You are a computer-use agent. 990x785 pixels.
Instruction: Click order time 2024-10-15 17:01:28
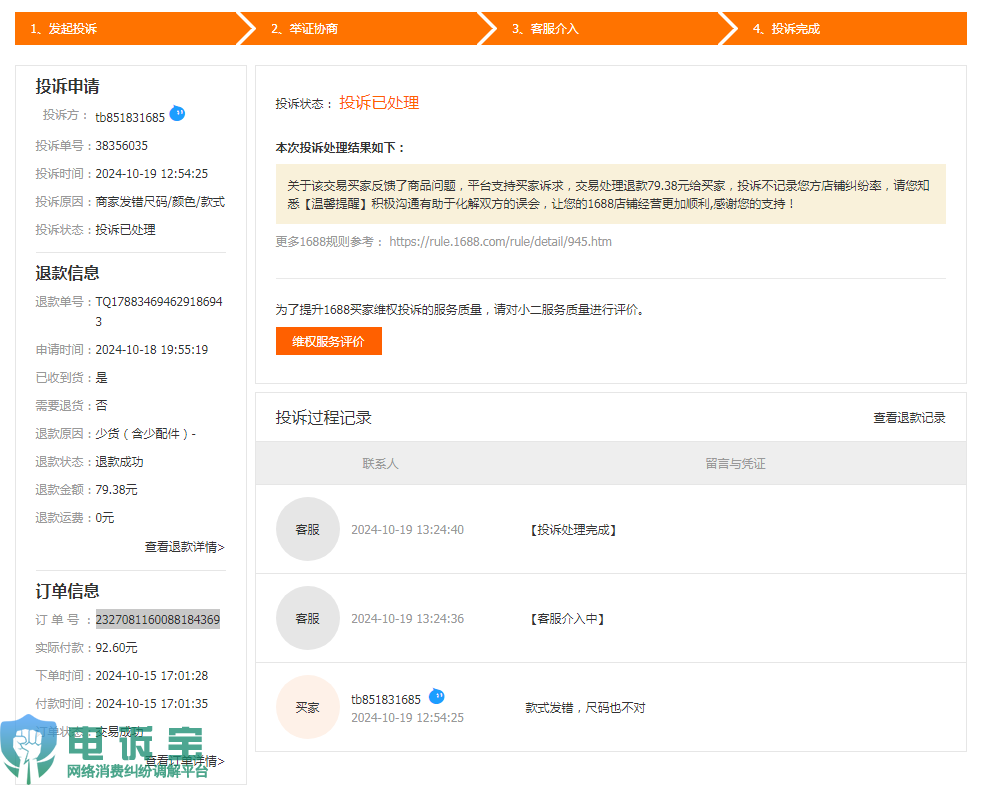click(152, 675)
